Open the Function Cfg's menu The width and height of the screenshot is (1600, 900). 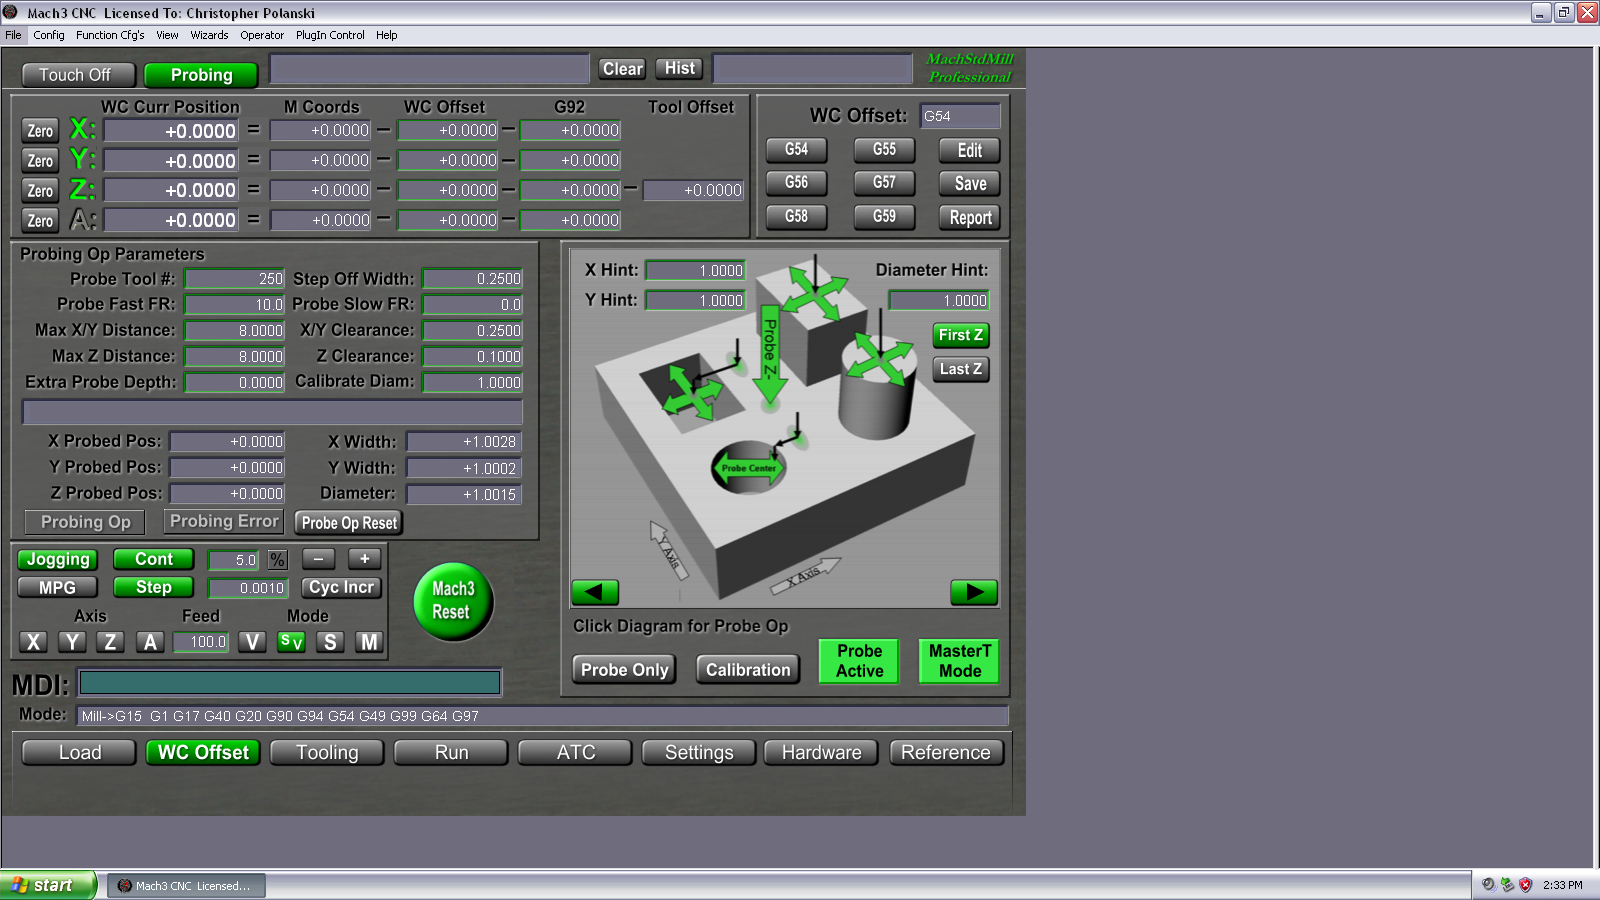pos(110,35)
